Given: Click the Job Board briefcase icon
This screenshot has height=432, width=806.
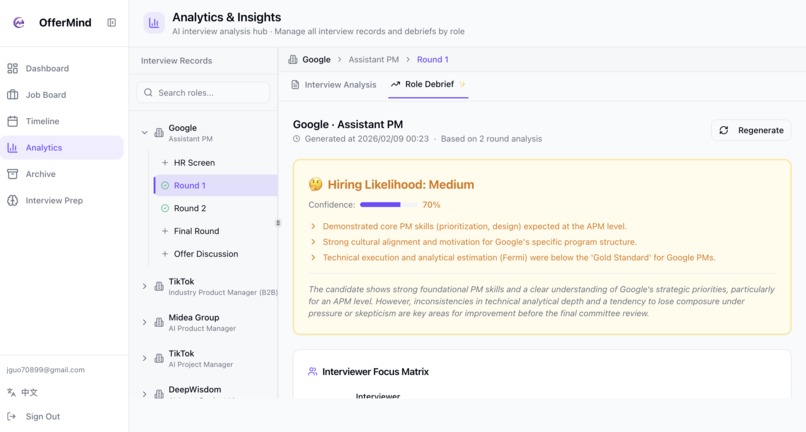Looking at the screenshot, I should (x=12, y=95).
